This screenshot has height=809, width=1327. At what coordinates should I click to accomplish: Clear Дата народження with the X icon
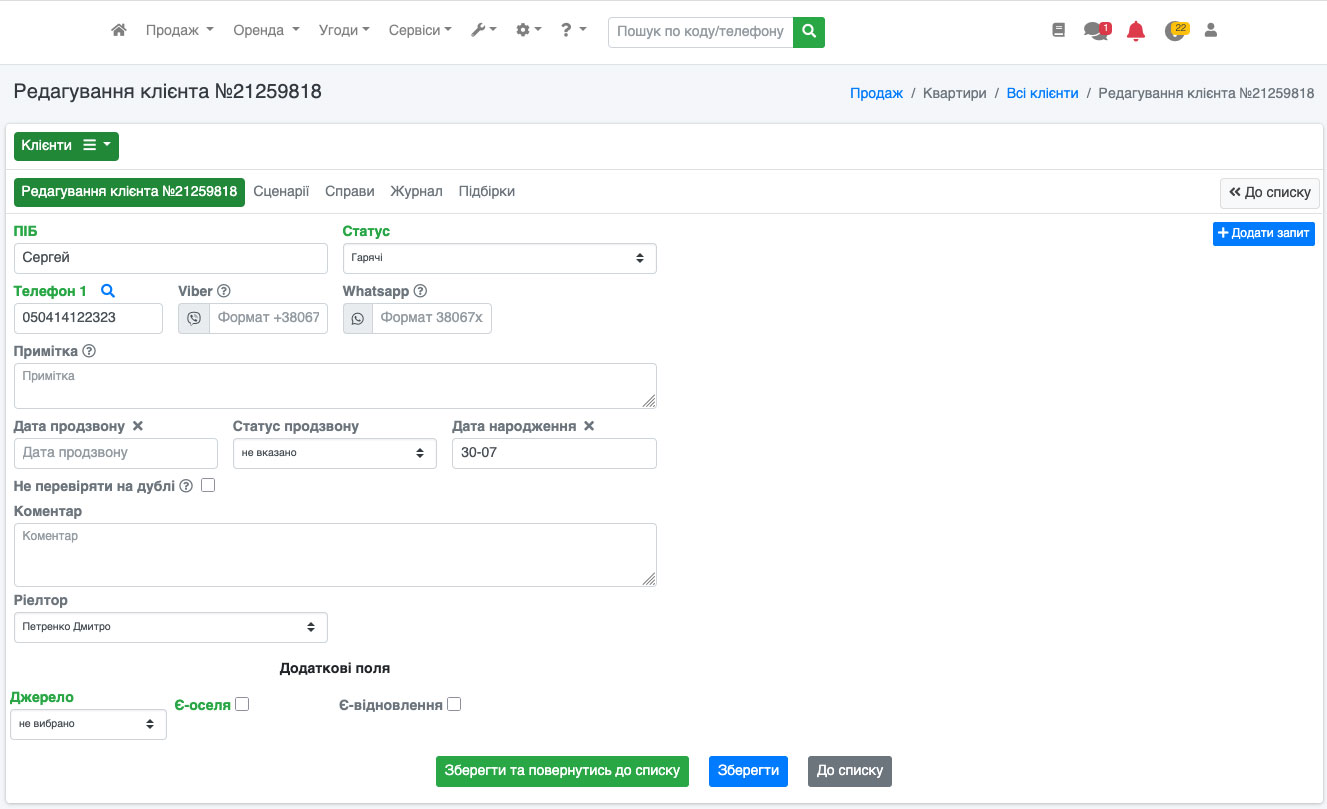[589, 426]
